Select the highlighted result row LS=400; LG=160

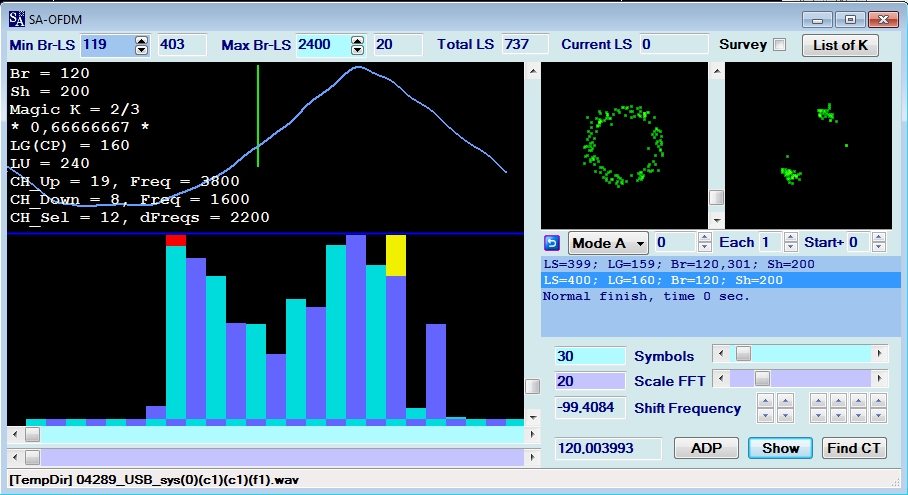click(x=720, y=280)
